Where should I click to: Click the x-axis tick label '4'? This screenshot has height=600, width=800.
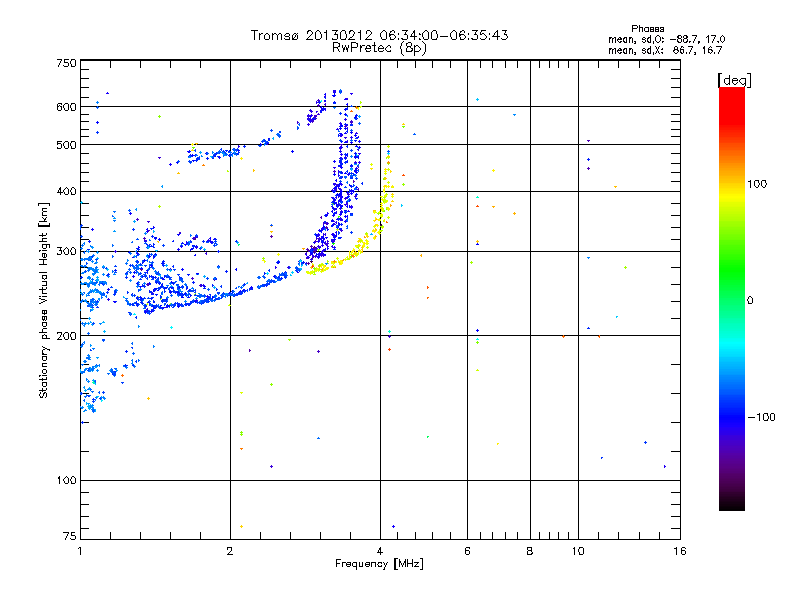pos(380,551)
